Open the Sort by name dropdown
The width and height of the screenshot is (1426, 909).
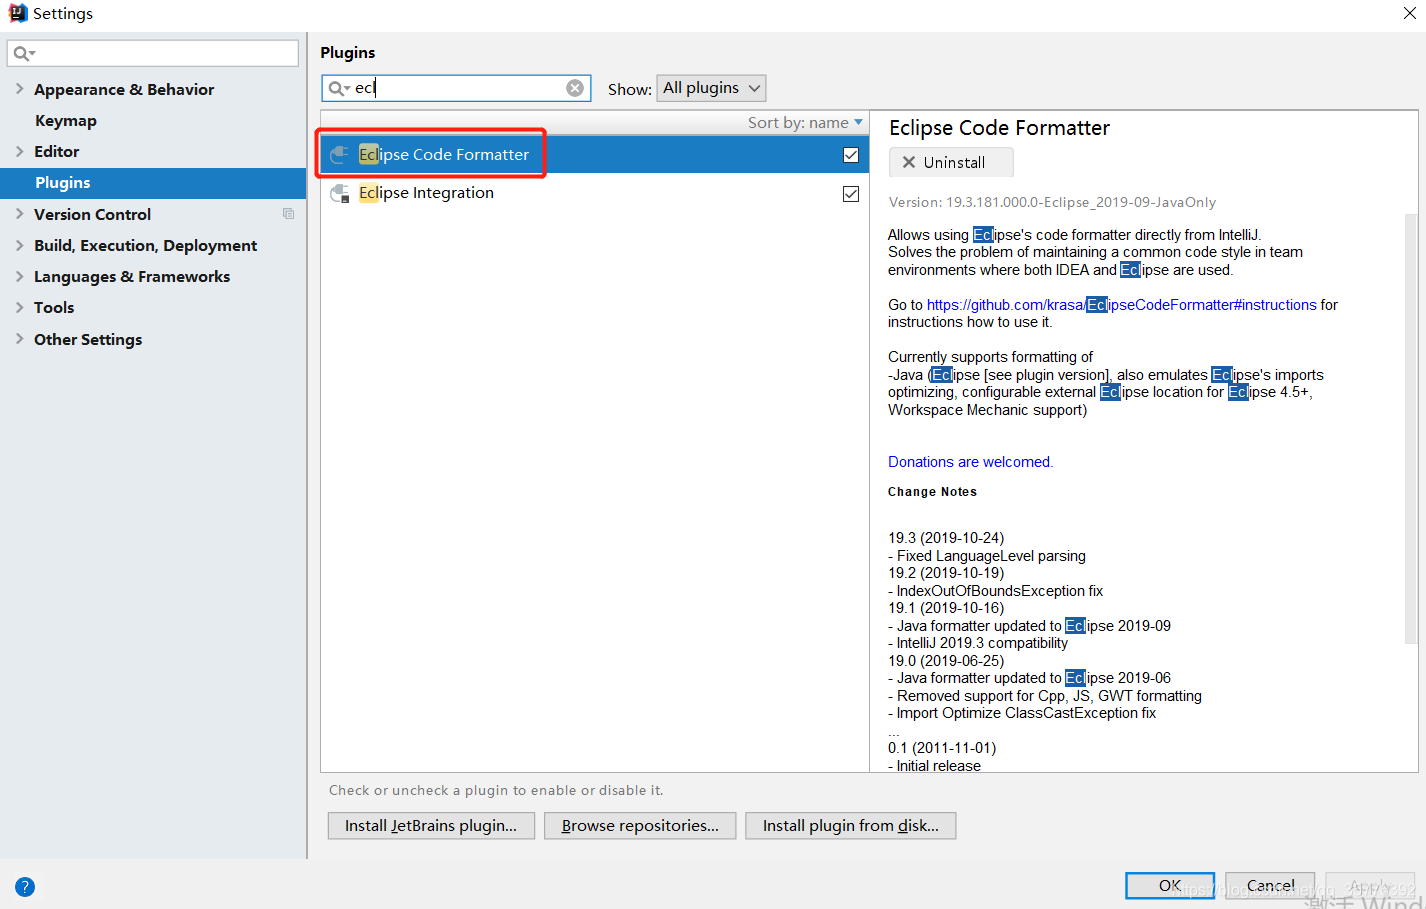(x=805, y=122)
